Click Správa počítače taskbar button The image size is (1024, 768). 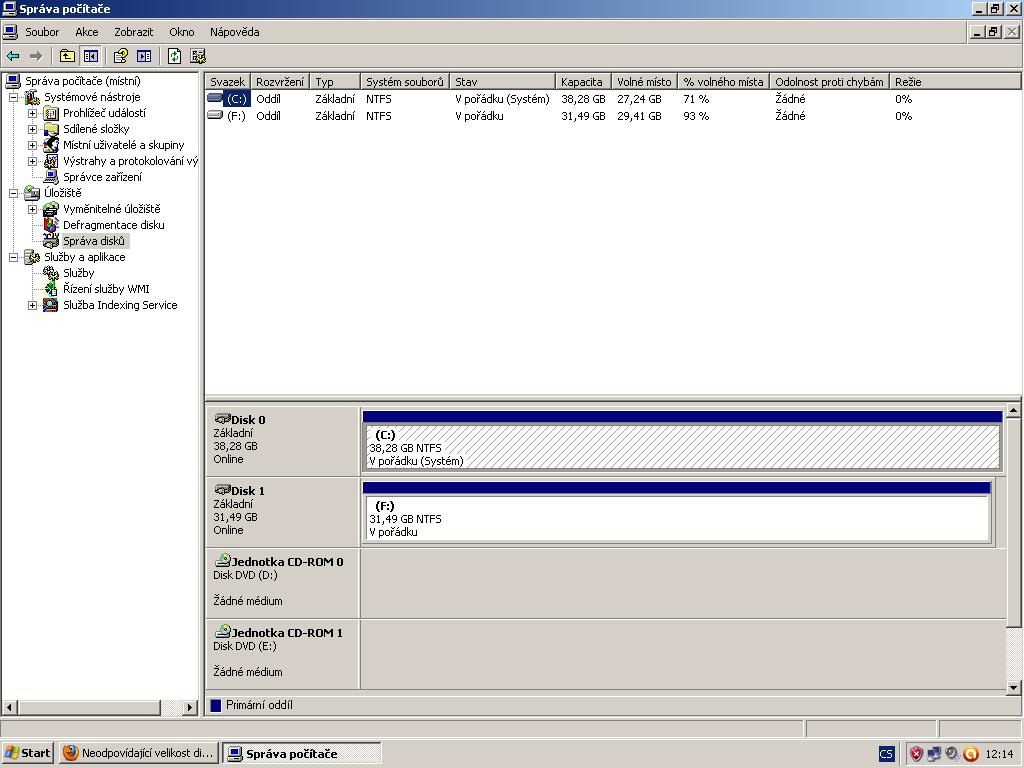coord(302,753)
